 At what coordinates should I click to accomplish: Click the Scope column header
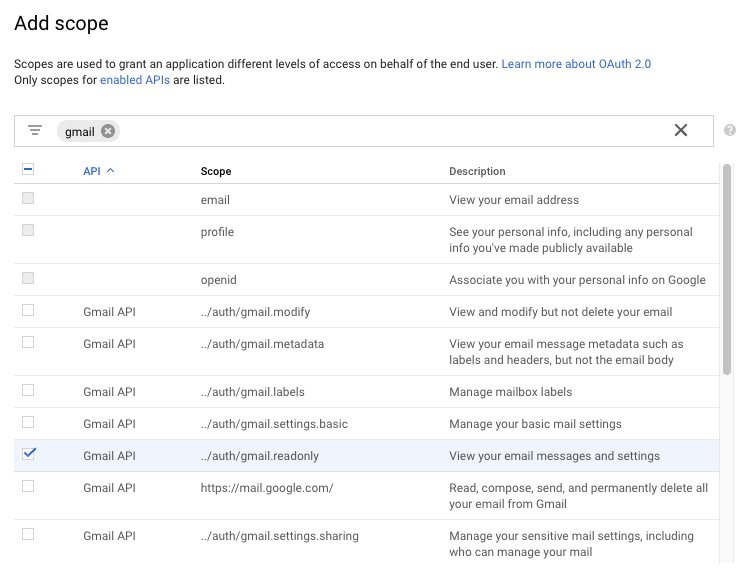(216, 171)
